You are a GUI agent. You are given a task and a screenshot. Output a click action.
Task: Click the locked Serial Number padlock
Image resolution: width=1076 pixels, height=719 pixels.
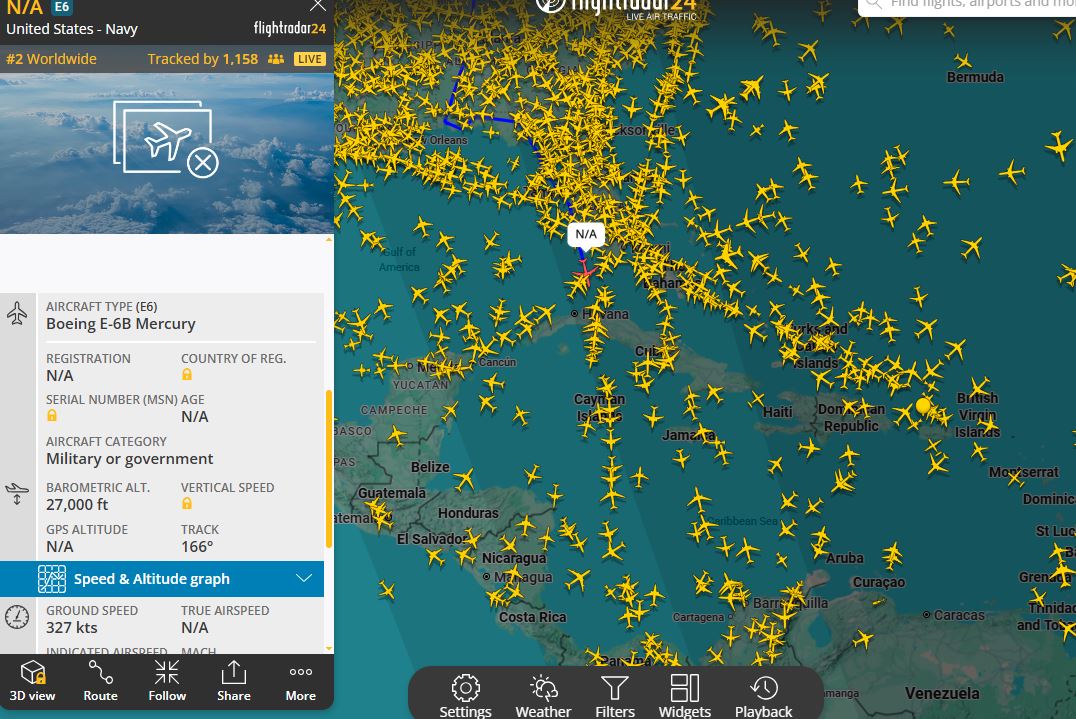tap(52, 416)
